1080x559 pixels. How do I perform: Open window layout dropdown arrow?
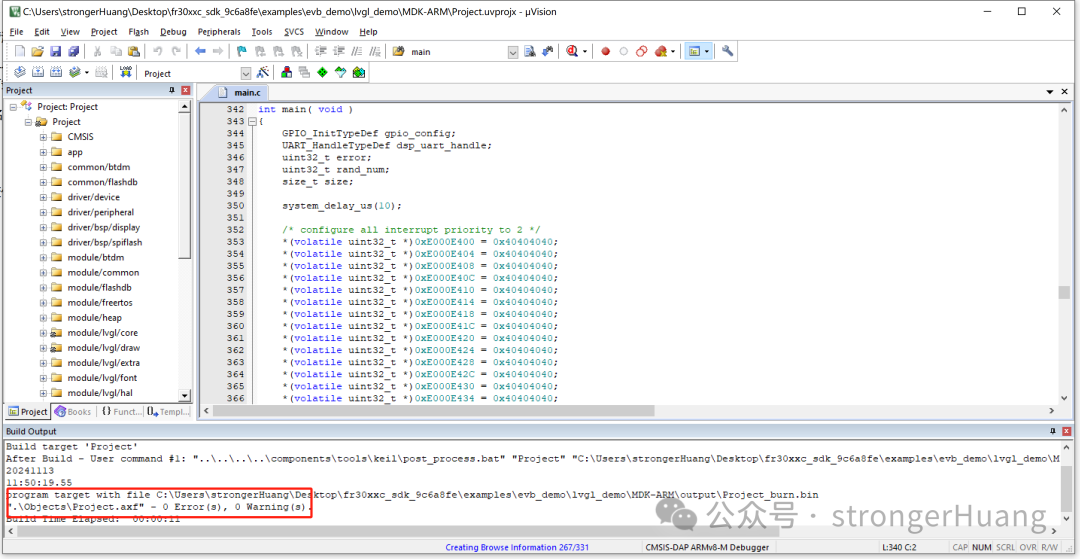[707, 52]
